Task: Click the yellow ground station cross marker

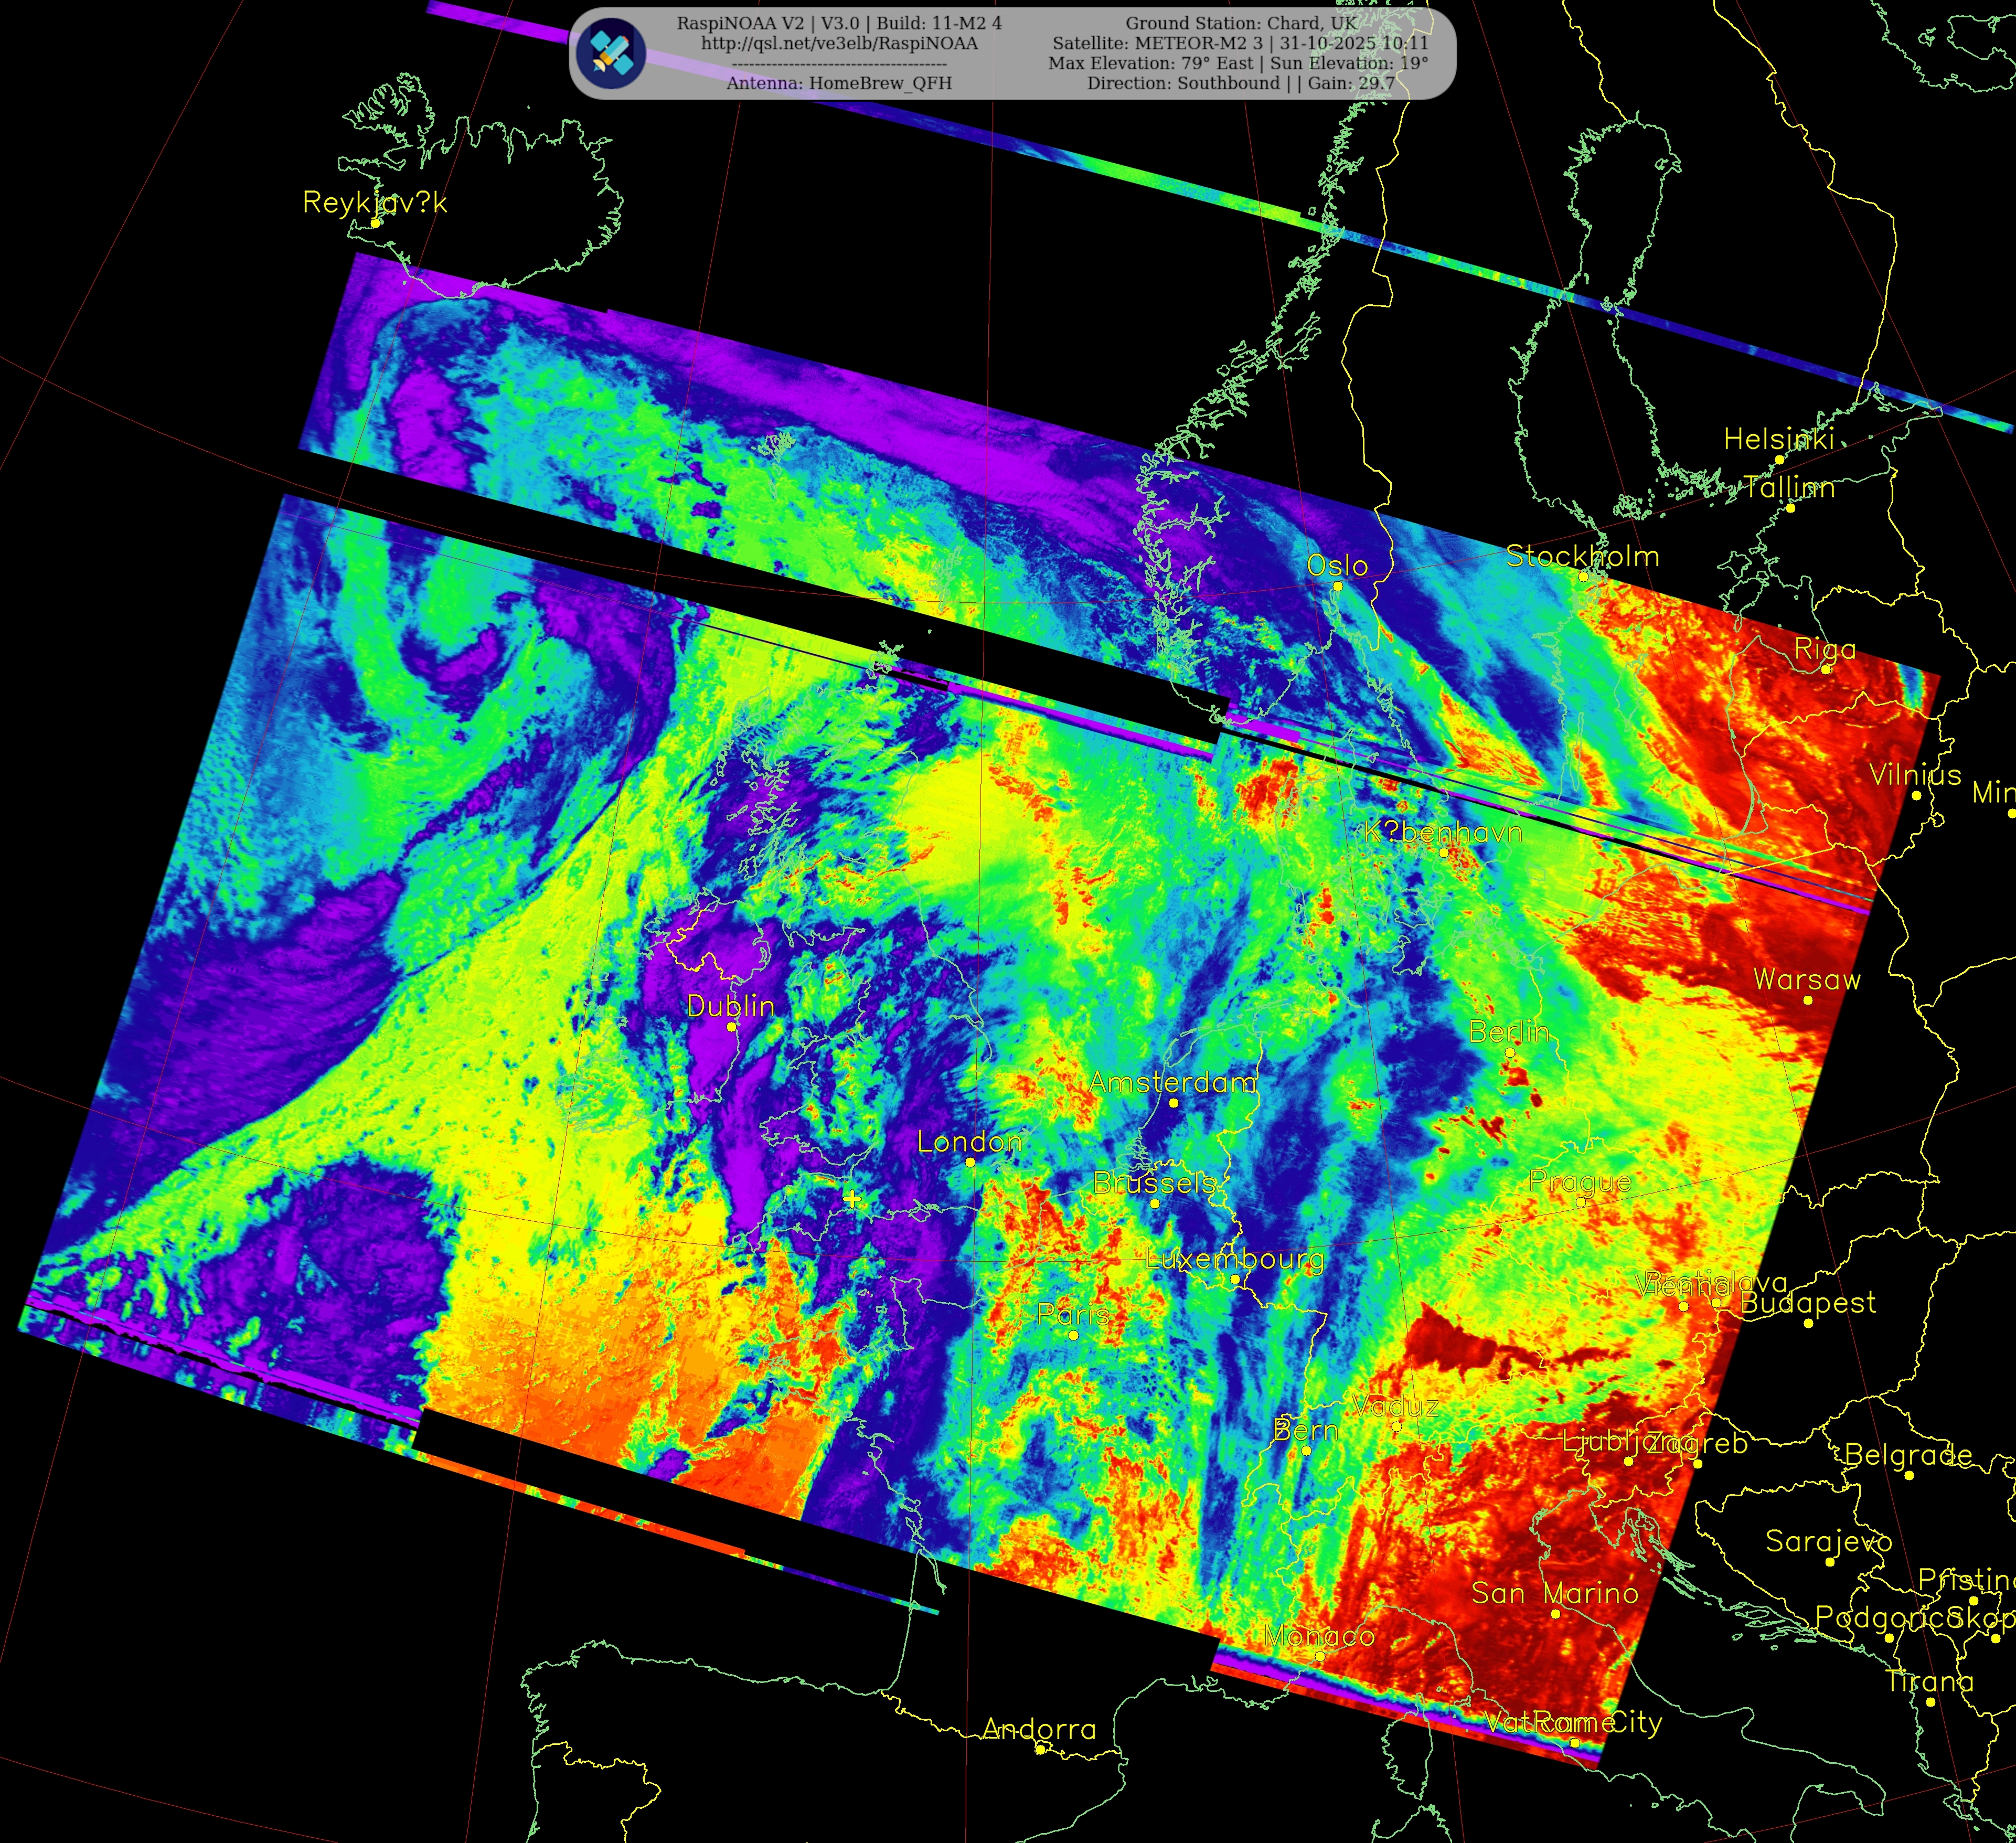Action: (851, 1198)
